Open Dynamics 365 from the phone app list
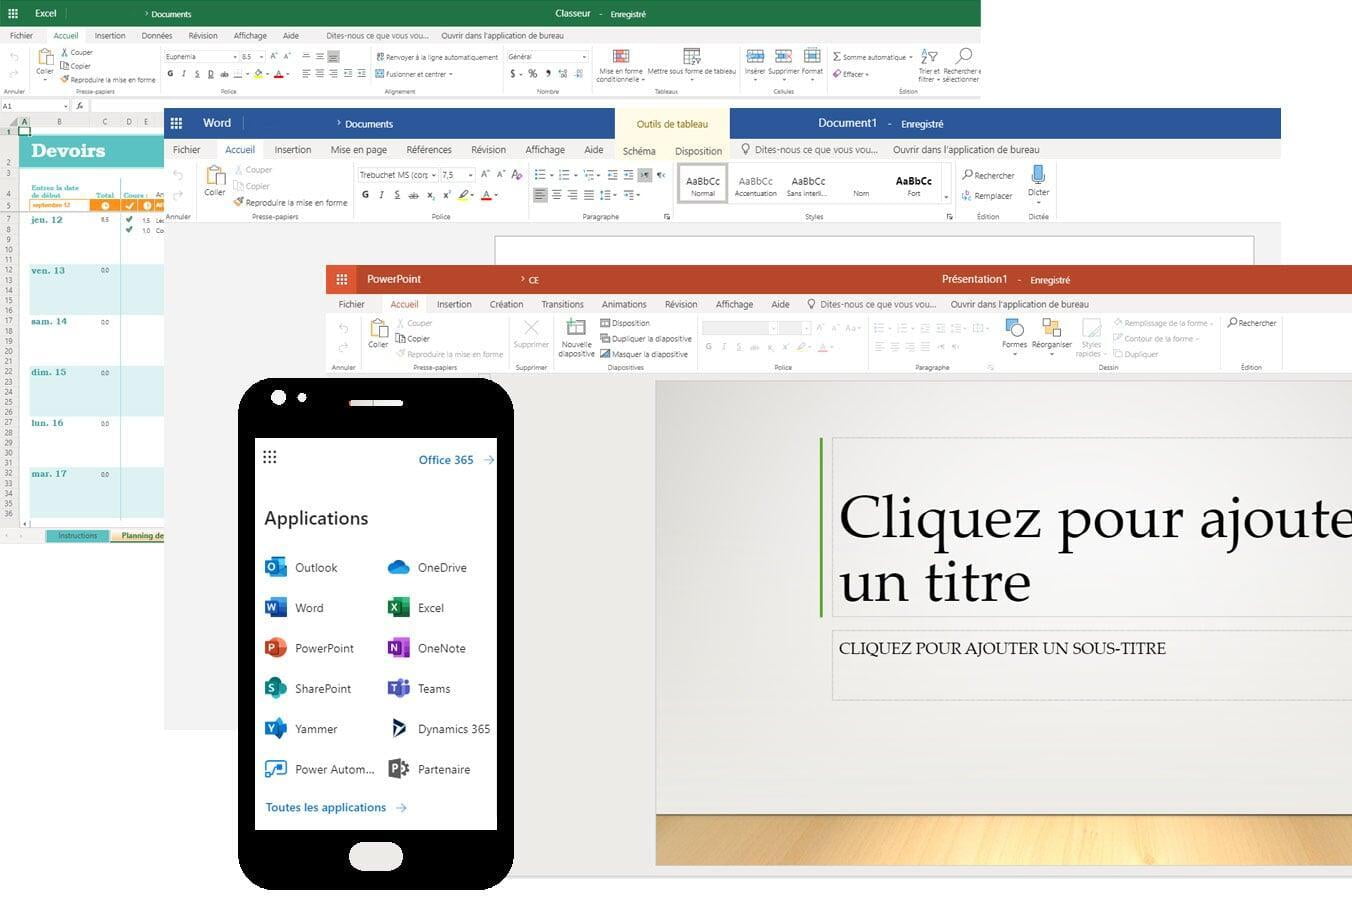The height and width of the screenshot is (899, 1352). point(439,729)
